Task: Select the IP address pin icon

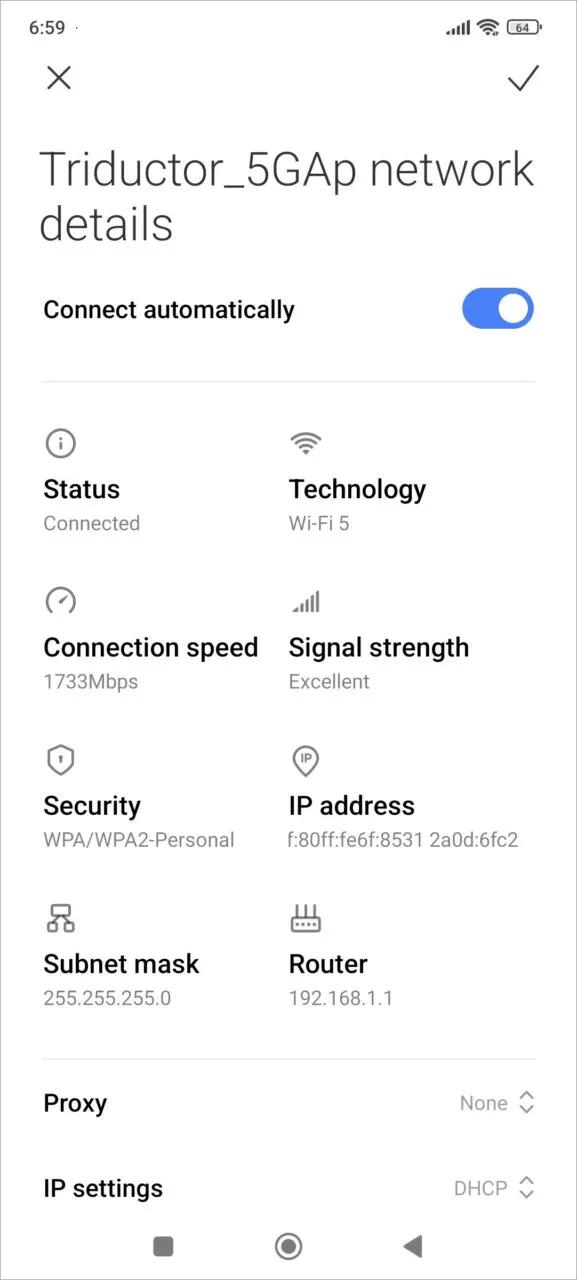Action: pos(305,760)
